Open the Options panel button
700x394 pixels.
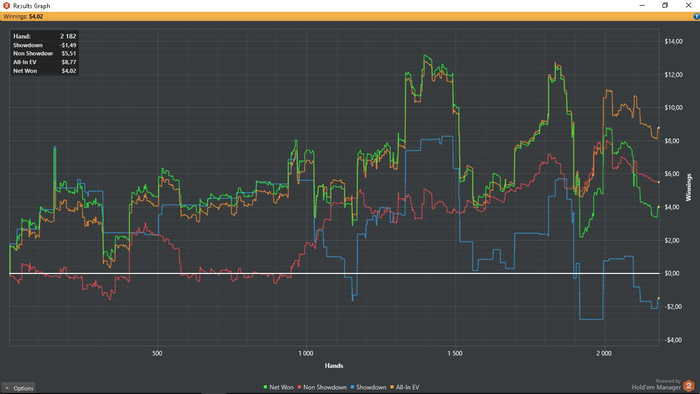(x=18, y=388)
